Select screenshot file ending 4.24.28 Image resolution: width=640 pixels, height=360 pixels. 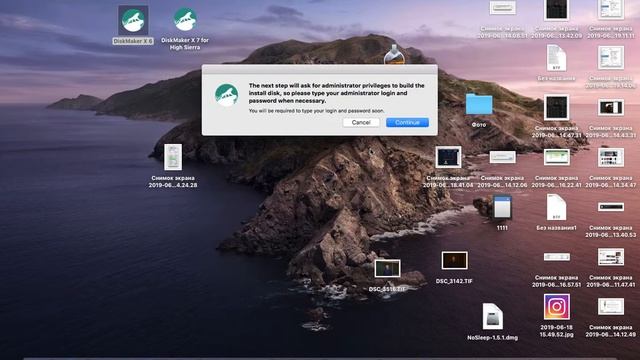173,157
